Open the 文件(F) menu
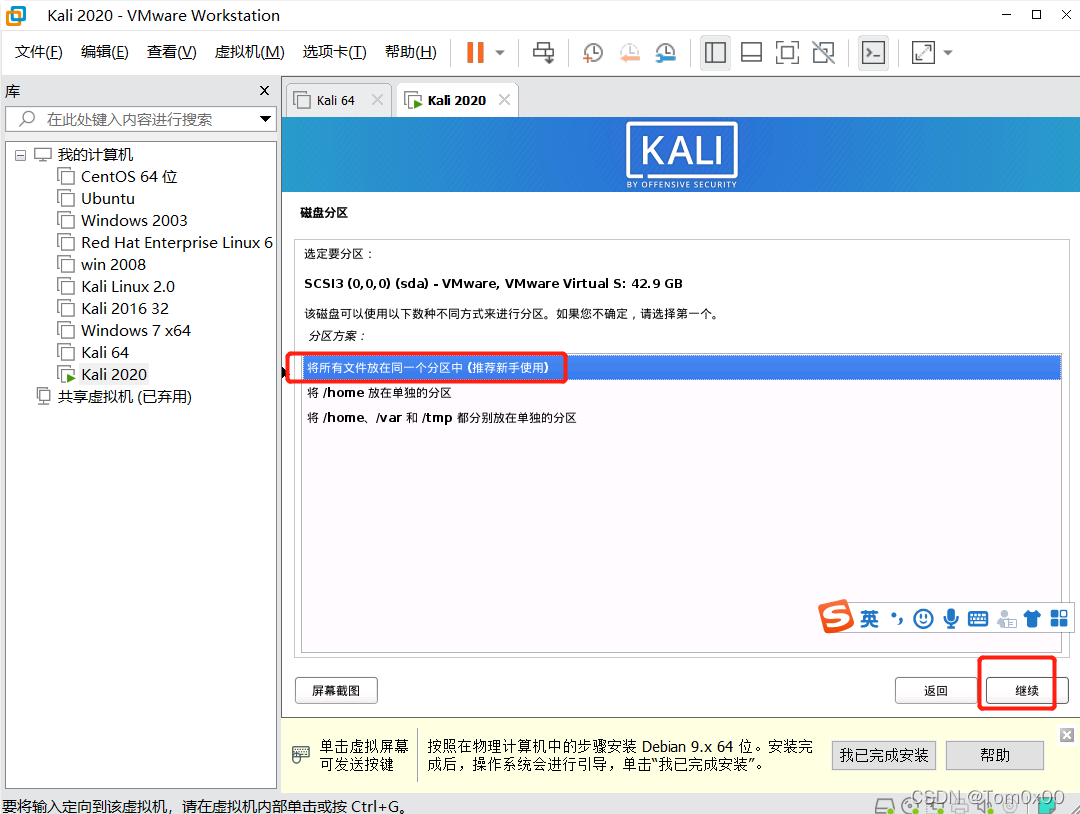The width and height of the screenshot is (1080, 814). pos(39,52)
